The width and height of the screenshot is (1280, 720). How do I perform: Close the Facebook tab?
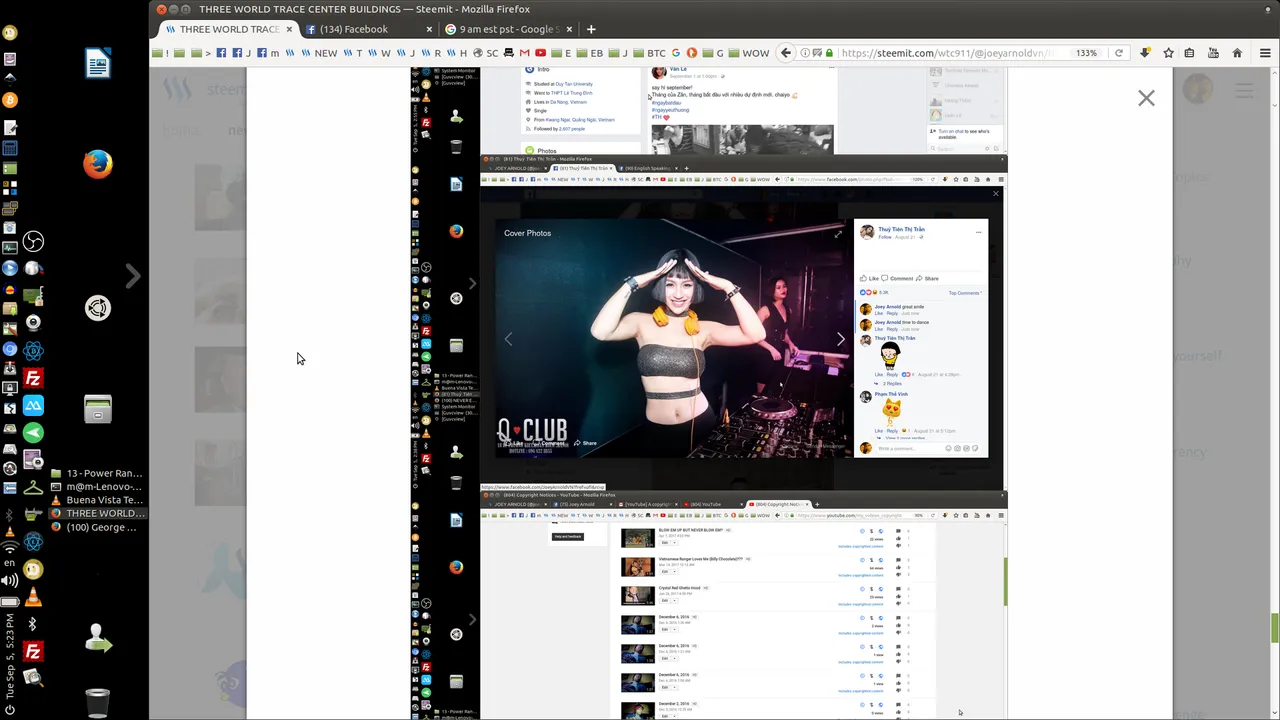429,29
